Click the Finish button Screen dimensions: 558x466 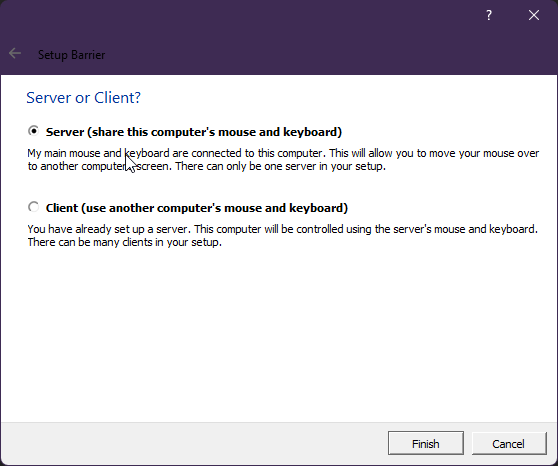tap(426, 443)
